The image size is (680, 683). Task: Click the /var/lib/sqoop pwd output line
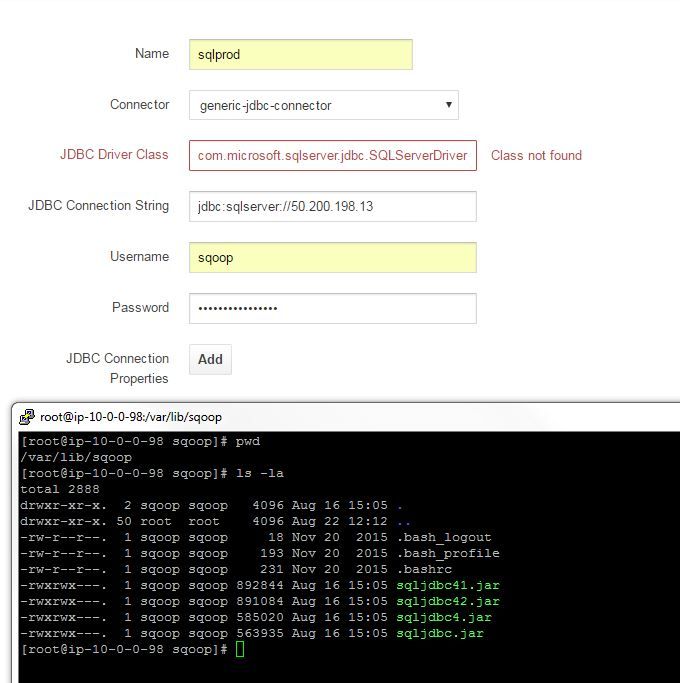coord(76,457)
